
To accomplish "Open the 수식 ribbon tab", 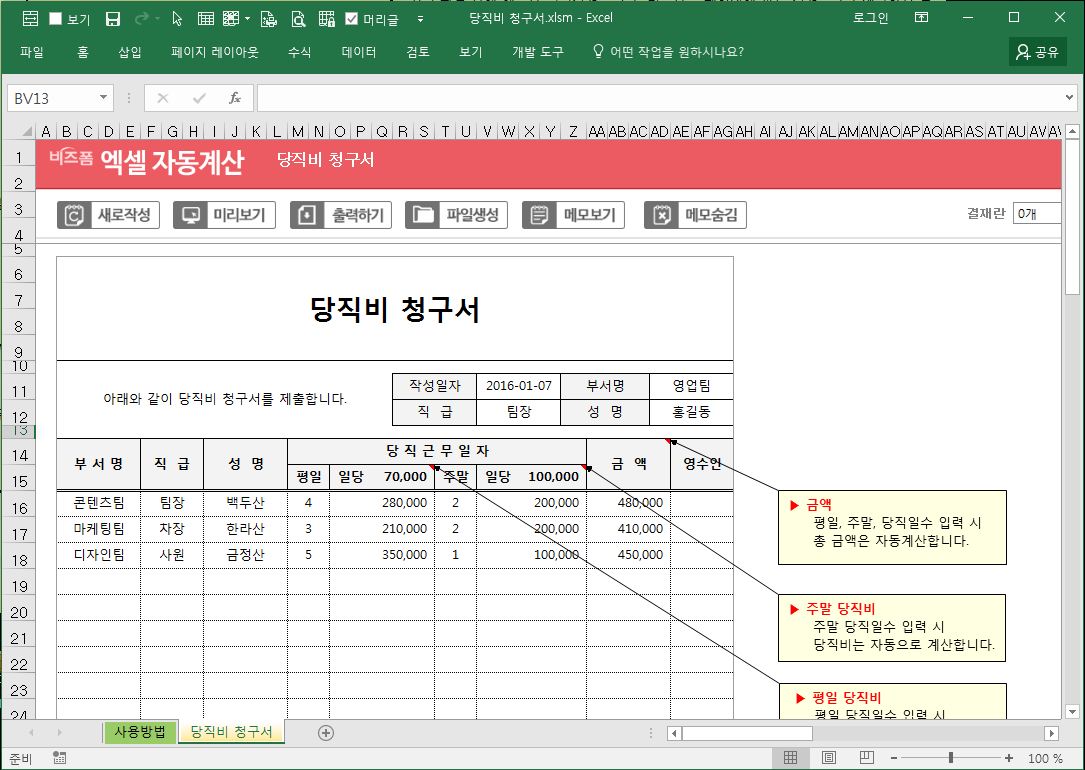I will coord(299,52).
